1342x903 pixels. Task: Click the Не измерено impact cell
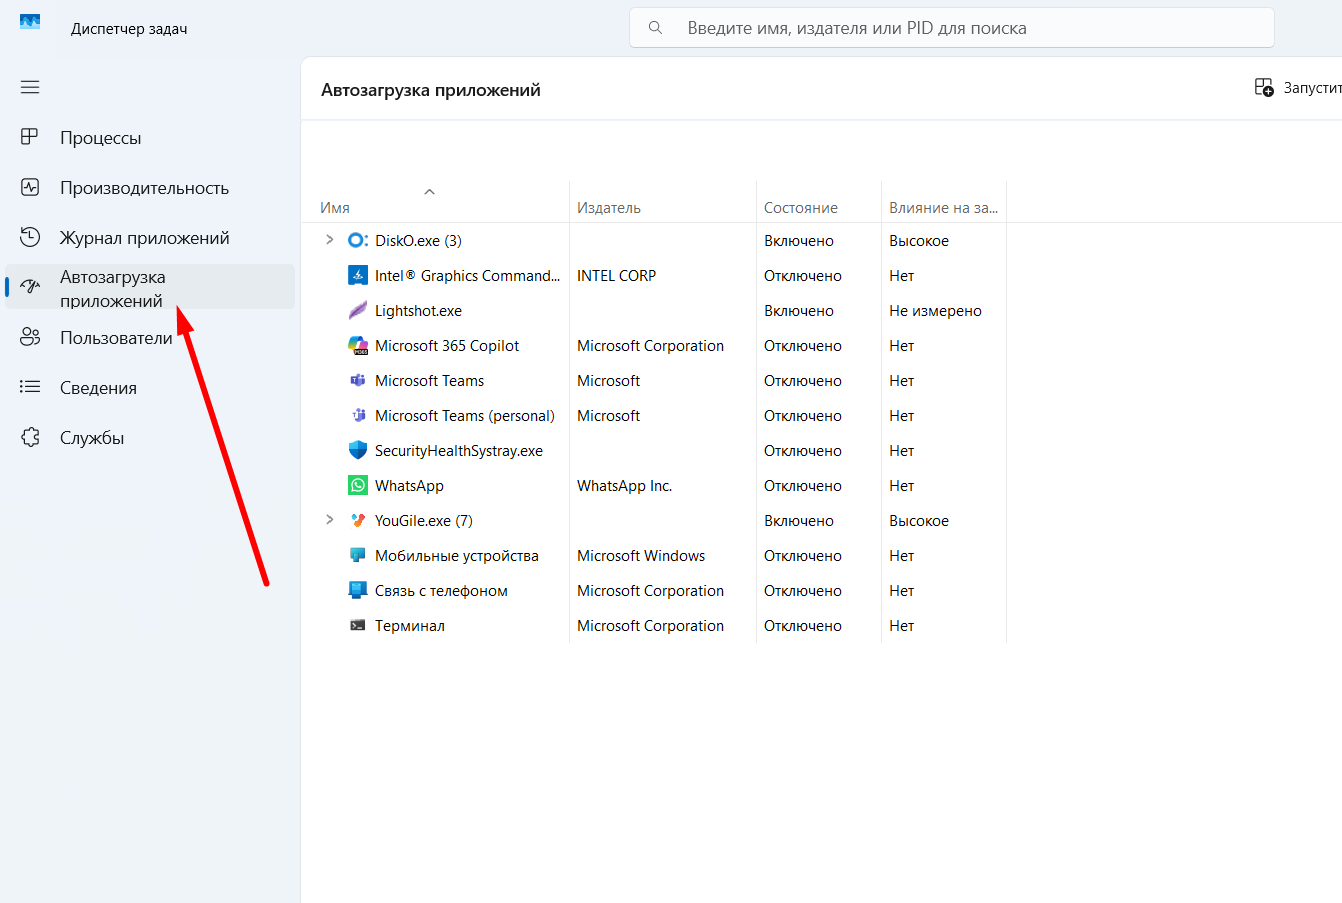click(x=935, y=311)
